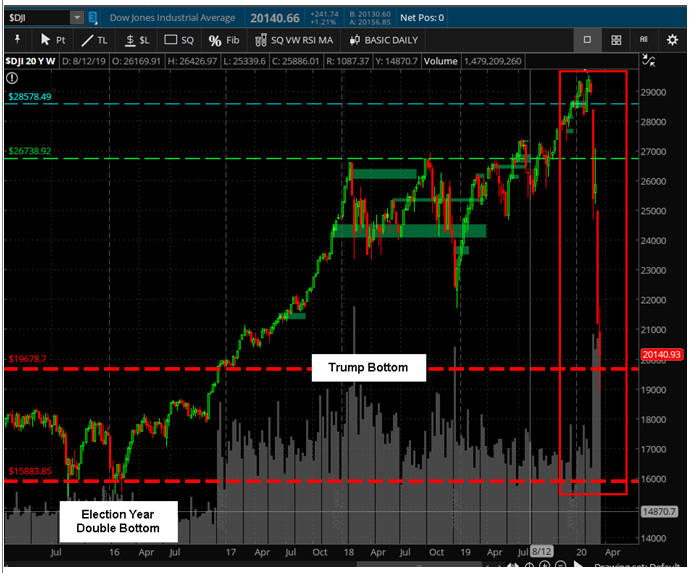
Task: Select the SQ rectangle drawing tool
Action: [179, 40]
